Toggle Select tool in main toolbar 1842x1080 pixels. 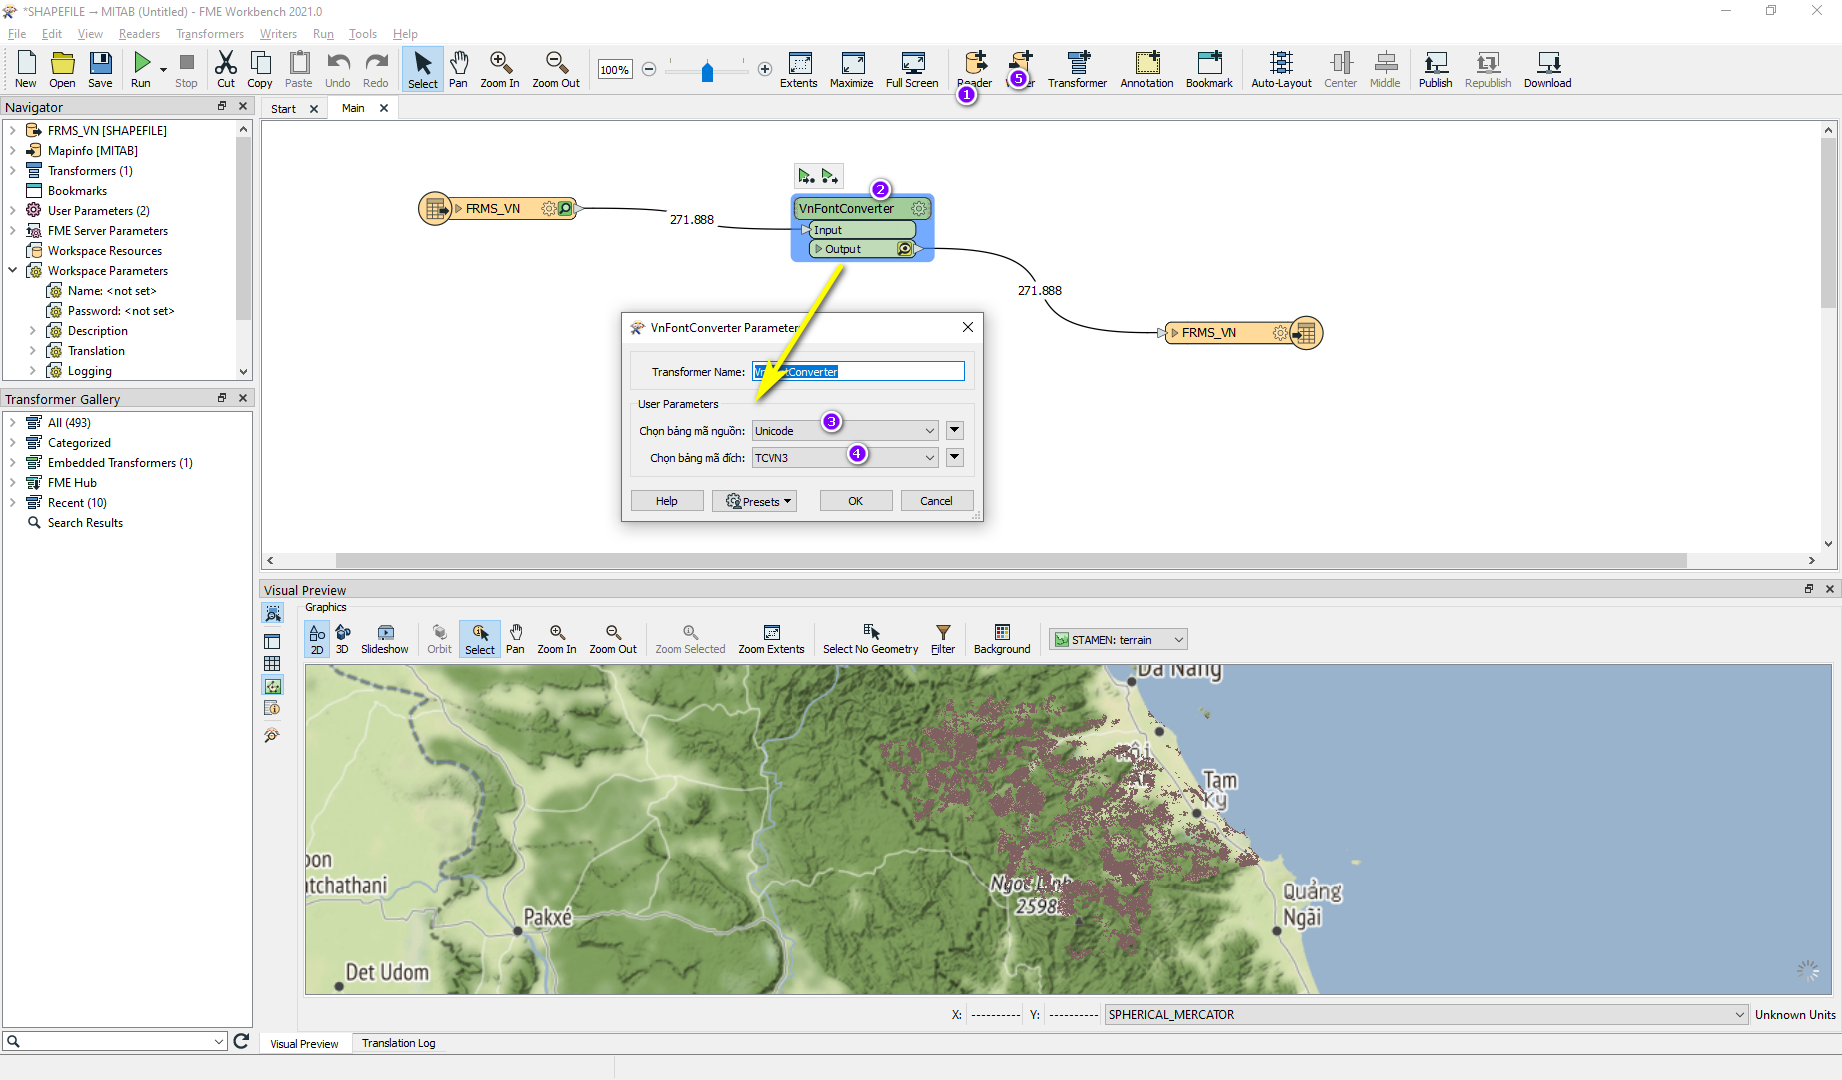click(423, 69)
